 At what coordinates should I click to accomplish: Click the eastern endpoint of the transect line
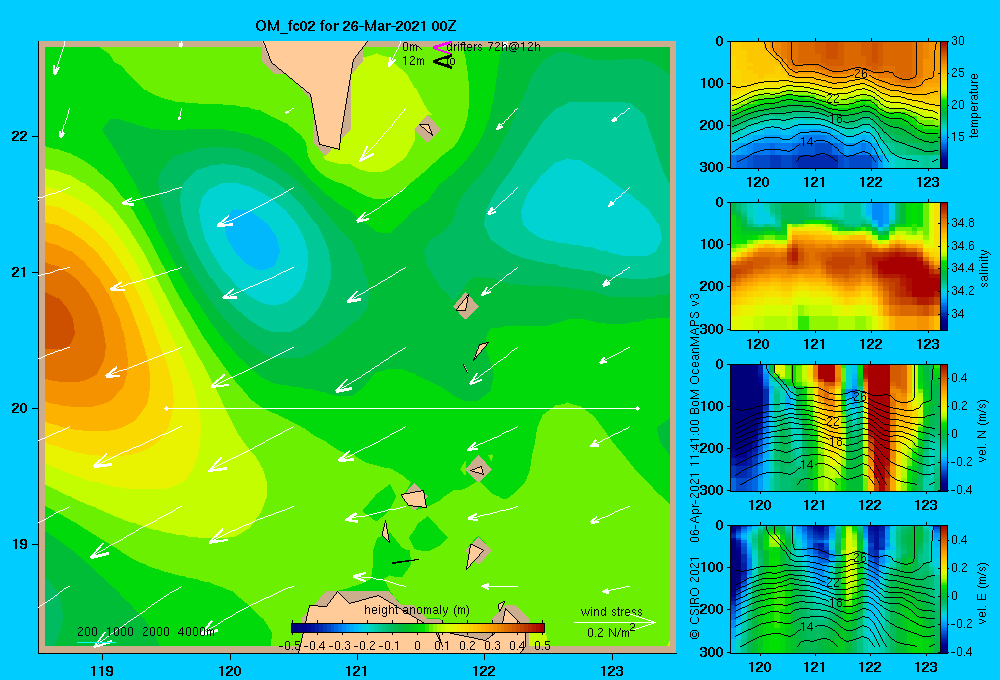(638, 408)
